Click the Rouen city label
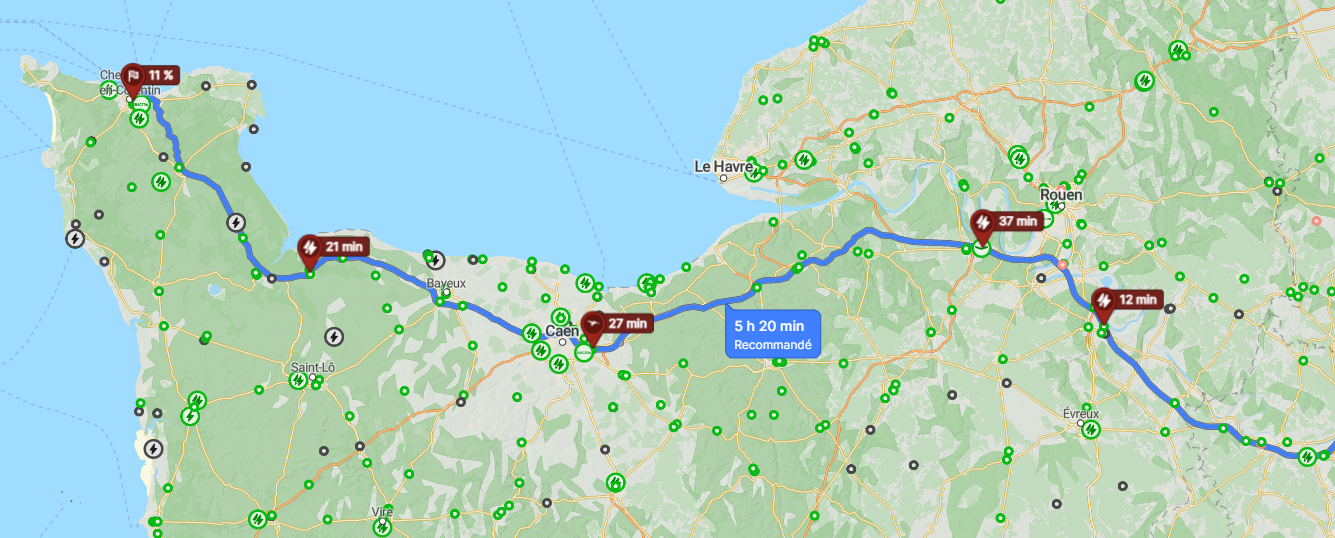1335x538 pixels. (x=1060, y=194)
